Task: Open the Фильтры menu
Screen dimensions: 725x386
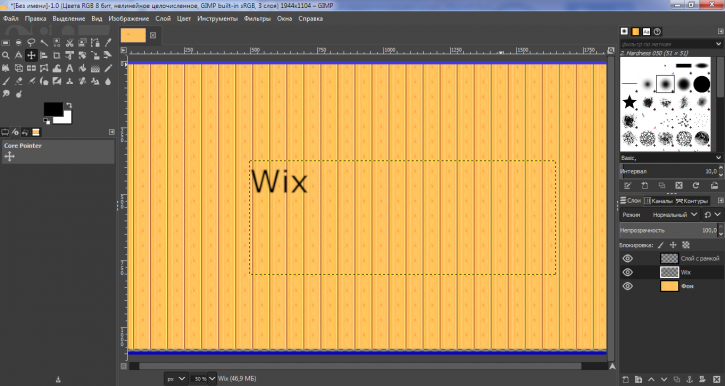Action: (257, 18)
